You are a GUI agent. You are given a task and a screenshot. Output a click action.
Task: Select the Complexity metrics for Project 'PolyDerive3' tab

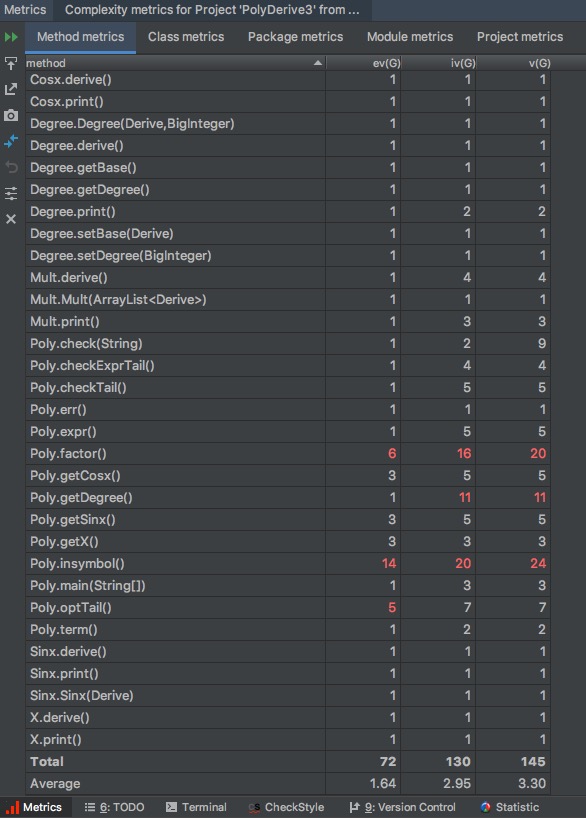click(x=212, y=10)
